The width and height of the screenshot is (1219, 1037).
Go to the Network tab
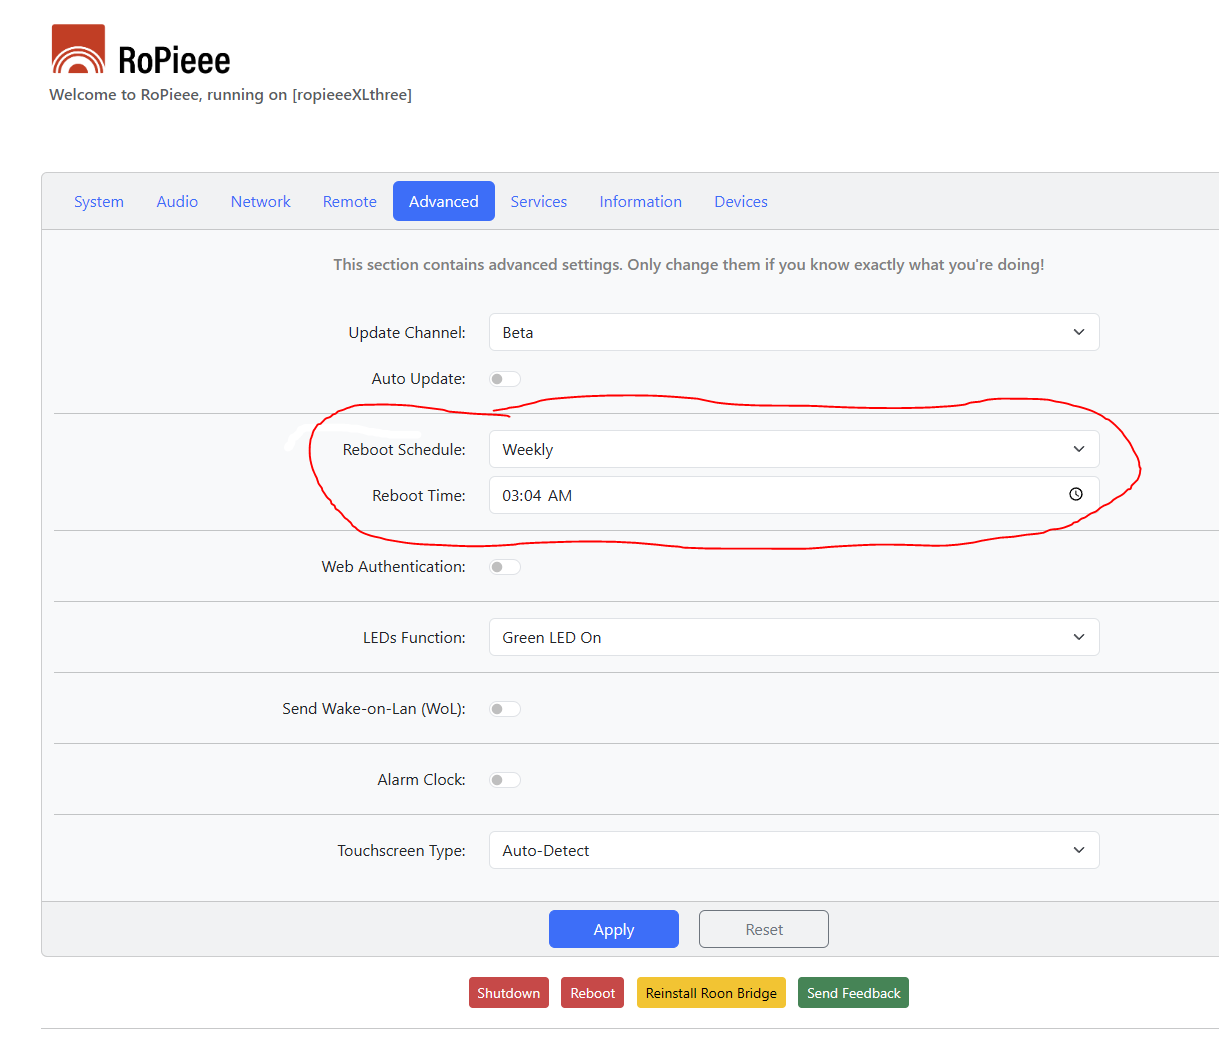[x=260, y=201]
